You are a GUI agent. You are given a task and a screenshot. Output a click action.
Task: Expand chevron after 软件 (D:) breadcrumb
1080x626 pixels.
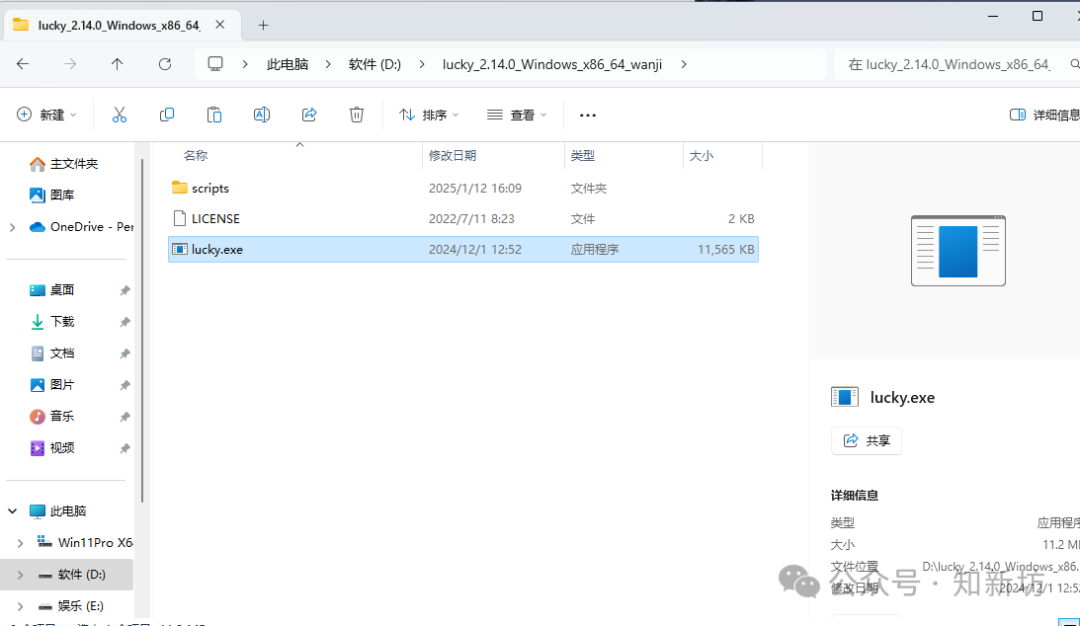click(422, 64)
